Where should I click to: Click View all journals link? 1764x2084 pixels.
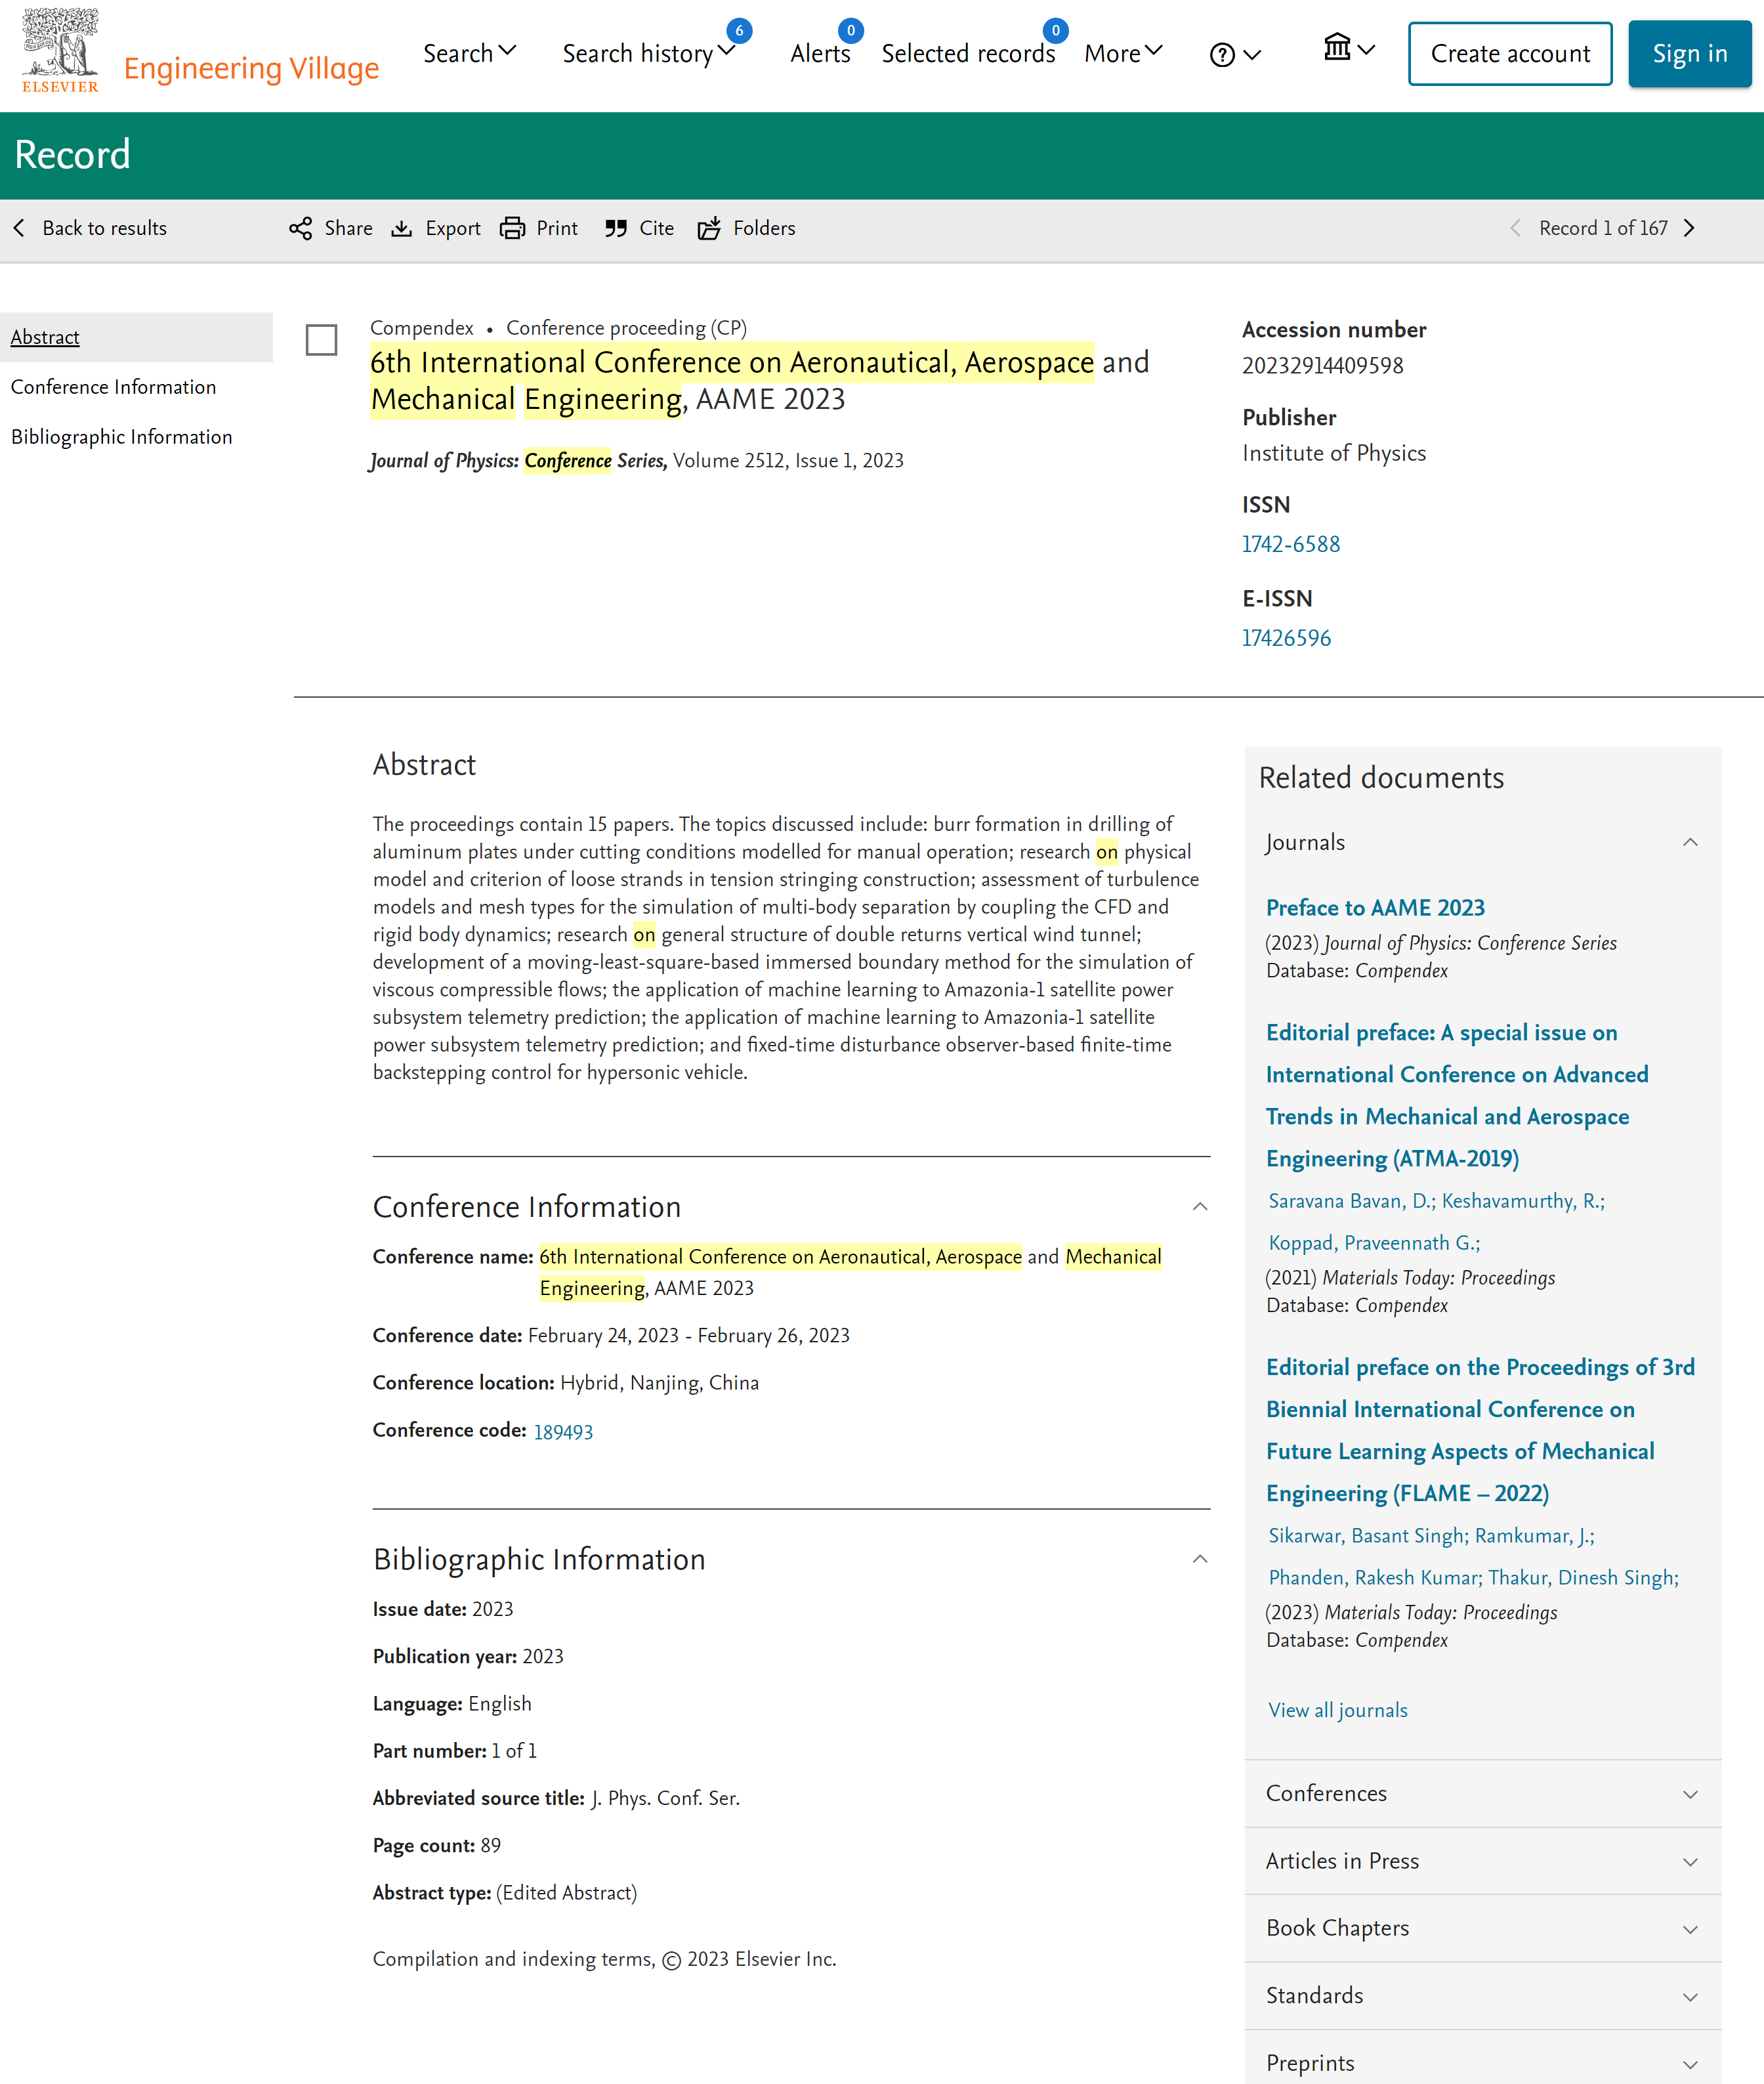pyautogui.click(x=1338, y=1711)
